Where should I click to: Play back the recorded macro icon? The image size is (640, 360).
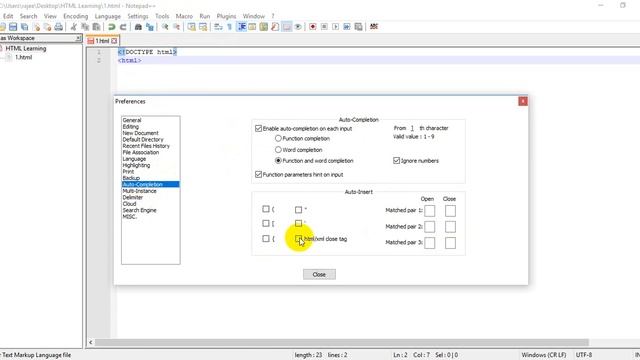(336, 27)
